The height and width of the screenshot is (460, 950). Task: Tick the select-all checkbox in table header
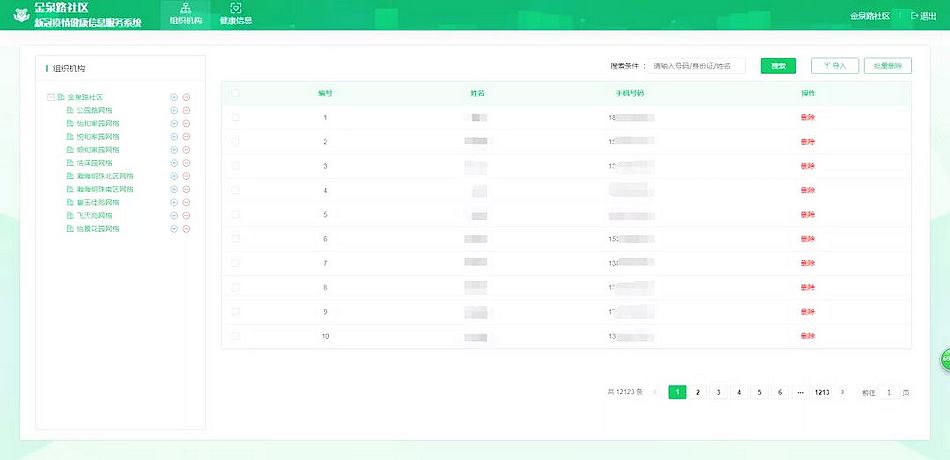coord(236,93)
